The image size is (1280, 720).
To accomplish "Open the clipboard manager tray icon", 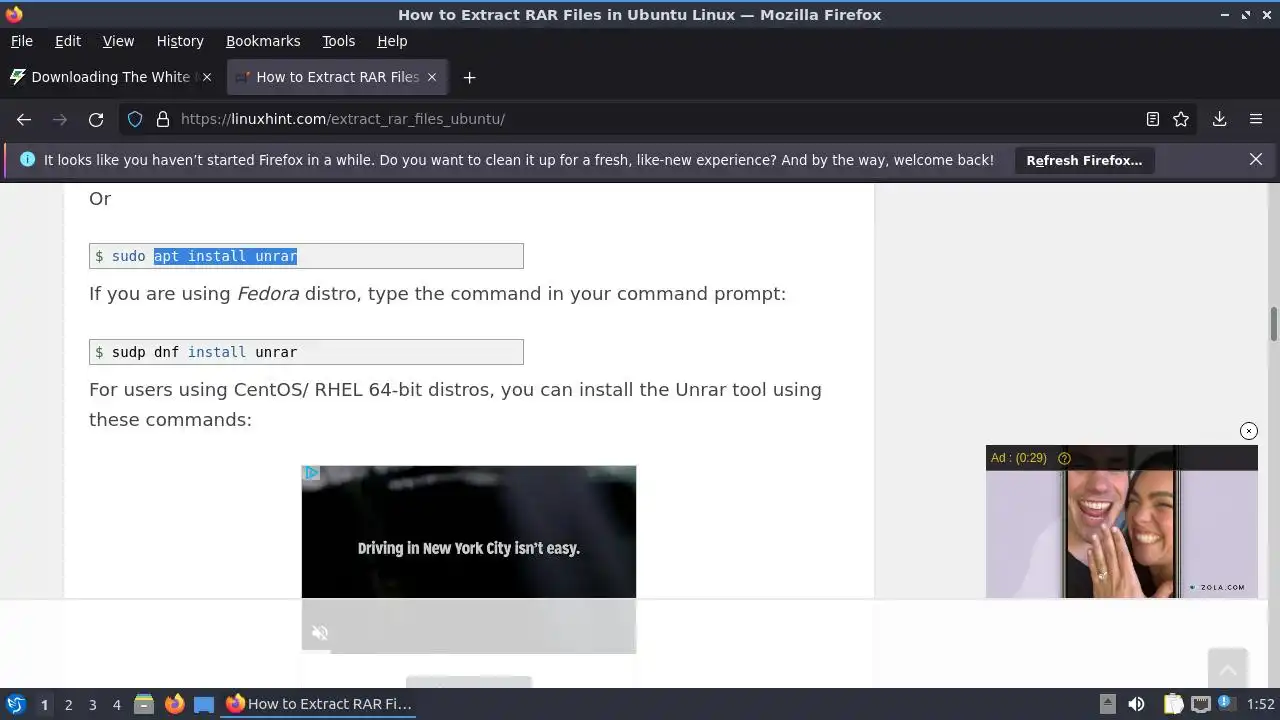I will click(1173, 704).
